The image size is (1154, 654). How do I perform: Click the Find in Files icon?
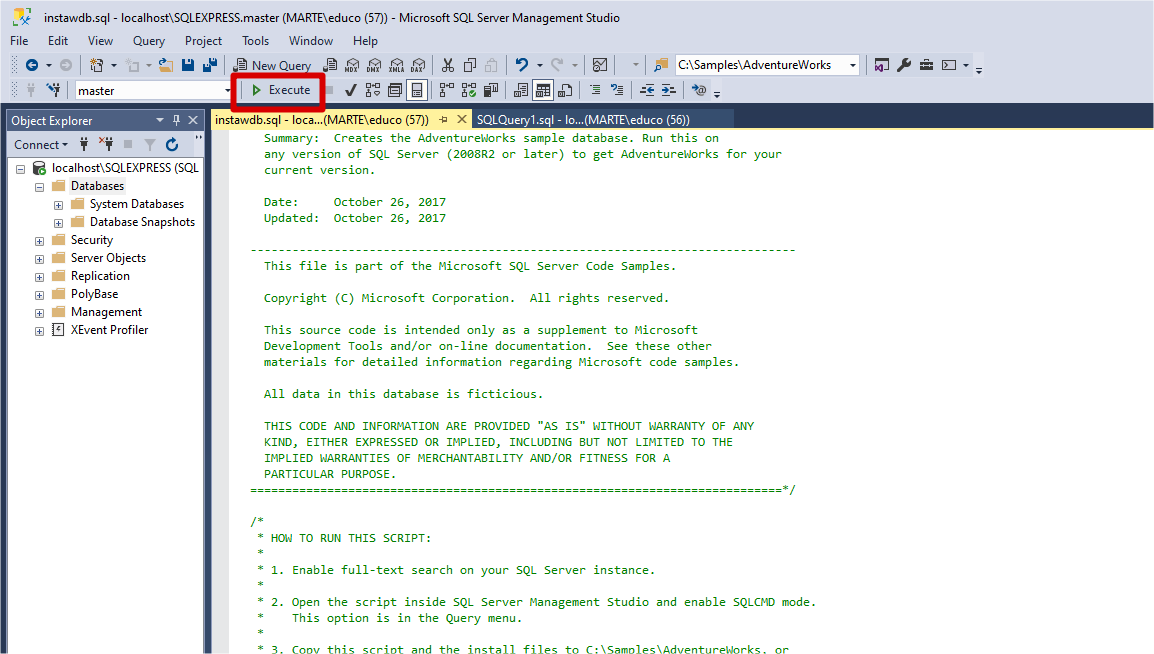pos(661,65)
